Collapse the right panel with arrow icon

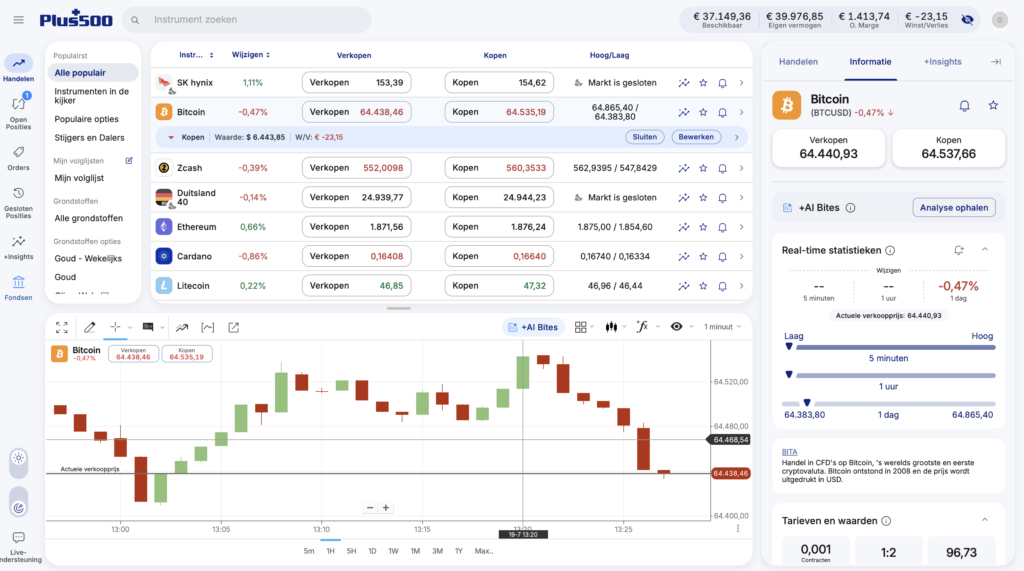coord(996,61)
